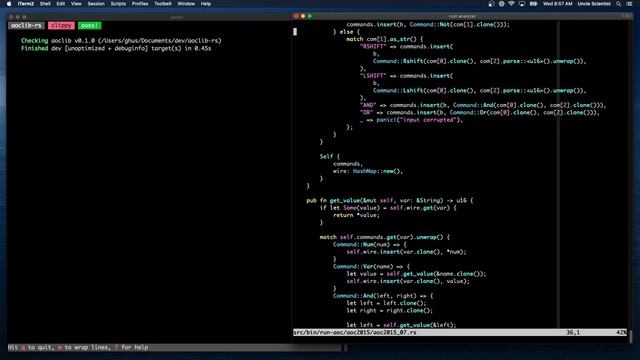Open the Edit menu
This screenshot has width=640, height=360.
tap(60, 4)
